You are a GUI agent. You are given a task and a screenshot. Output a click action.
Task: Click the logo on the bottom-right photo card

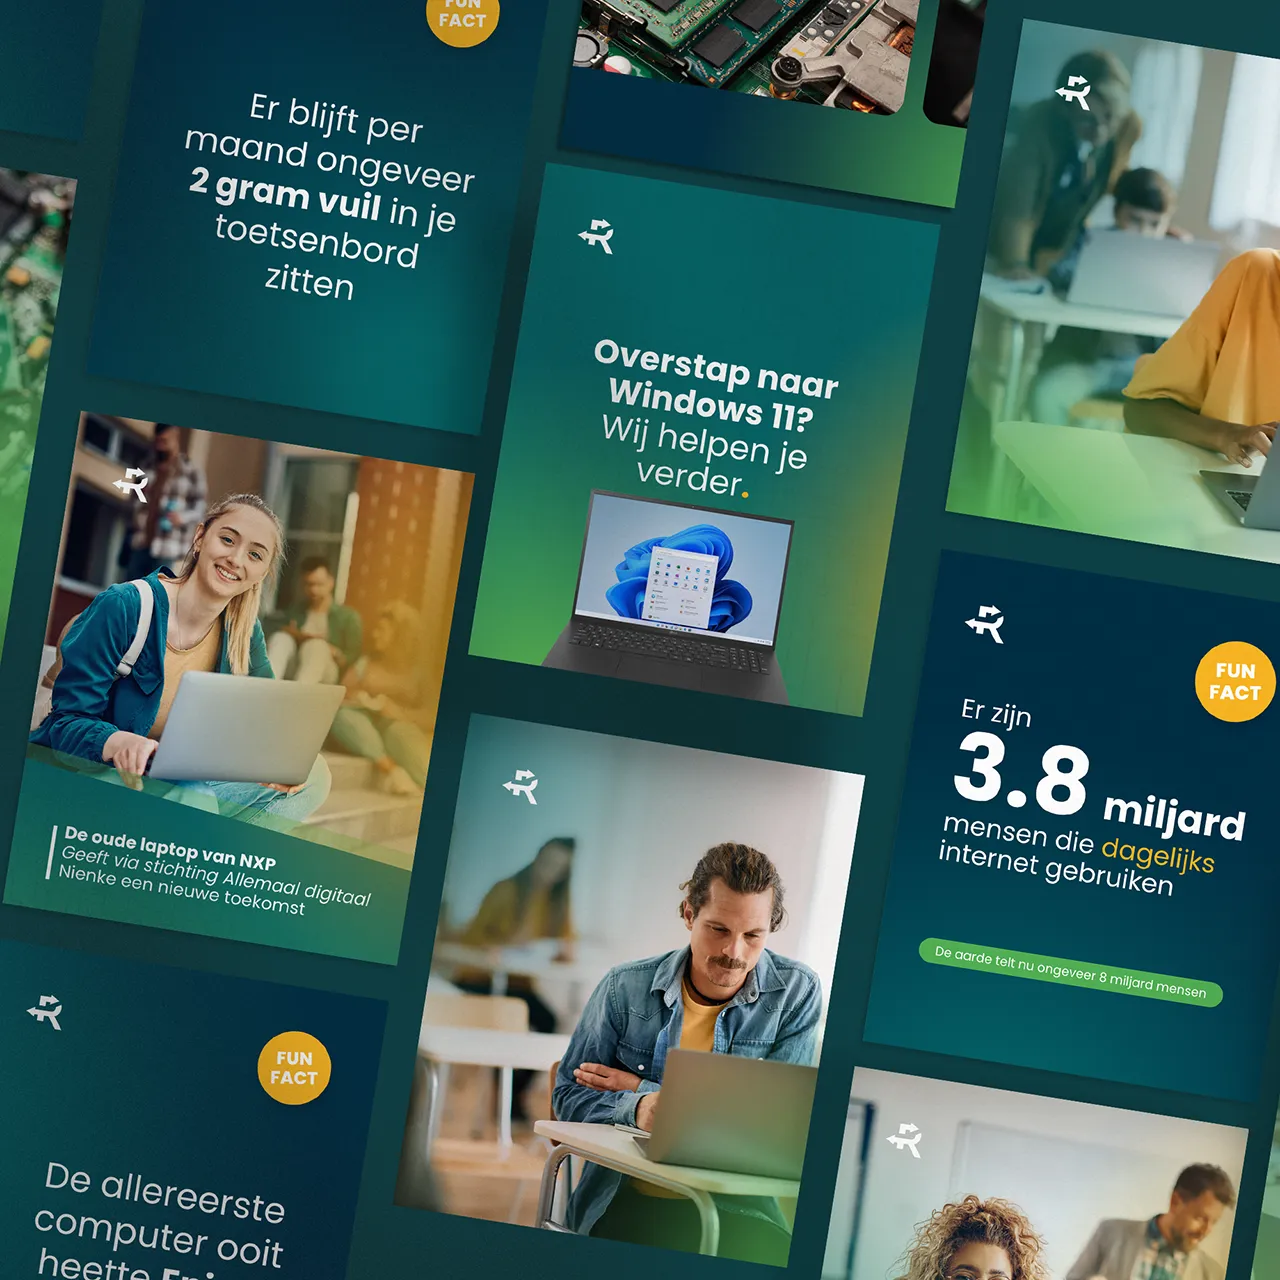click(x=905, y=1139)
